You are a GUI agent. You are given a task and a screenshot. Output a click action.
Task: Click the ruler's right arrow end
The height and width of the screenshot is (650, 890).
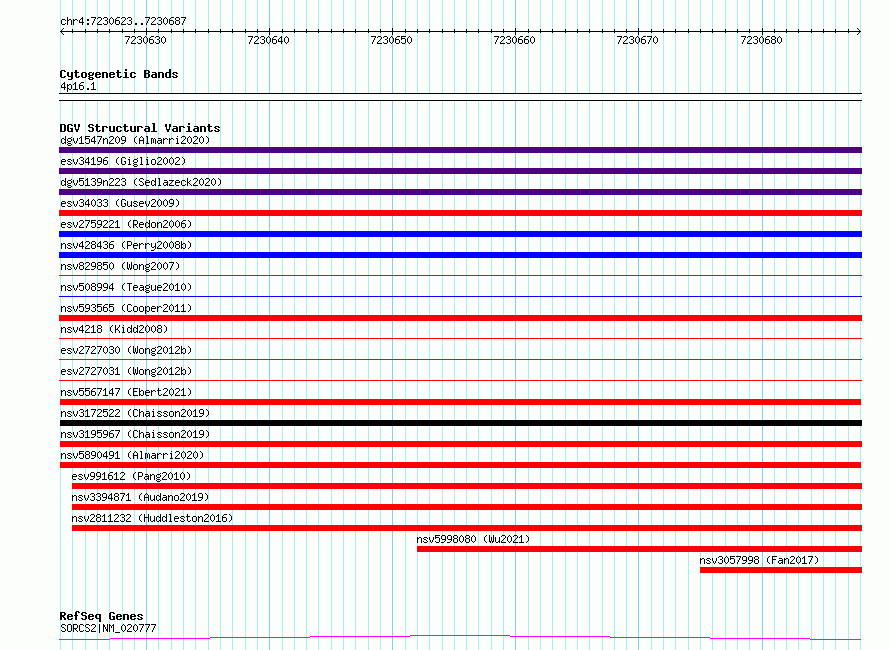coord(859,32)
